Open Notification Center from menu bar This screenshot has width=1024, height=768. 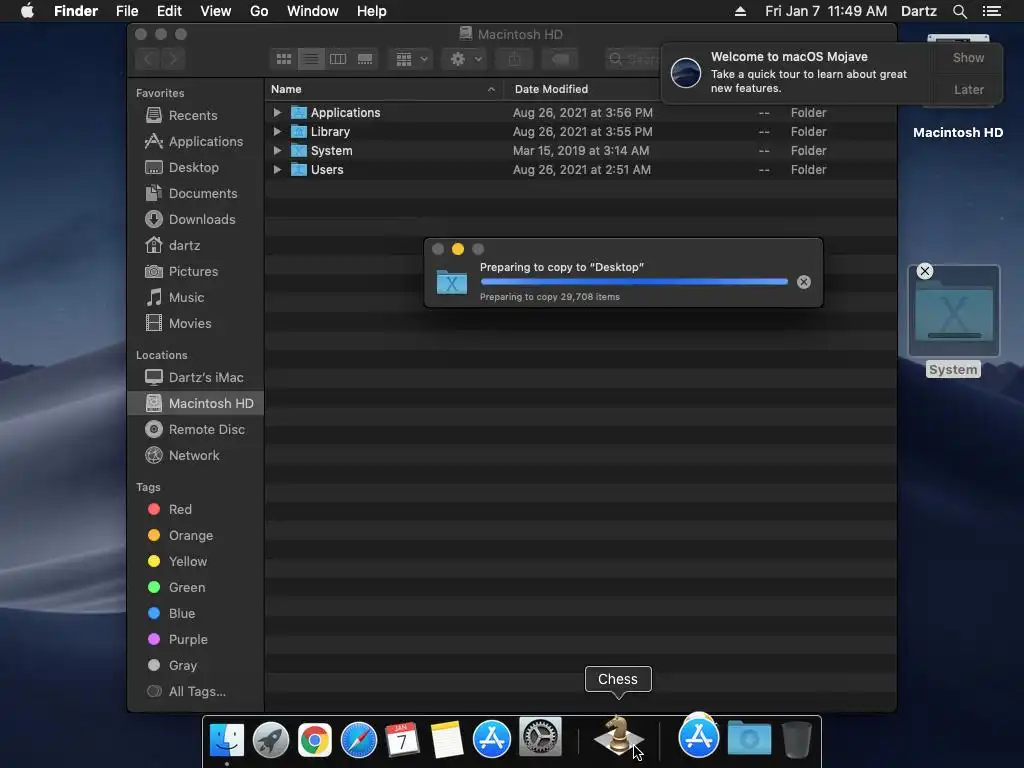pyautogui.click(x=991, y=11)
